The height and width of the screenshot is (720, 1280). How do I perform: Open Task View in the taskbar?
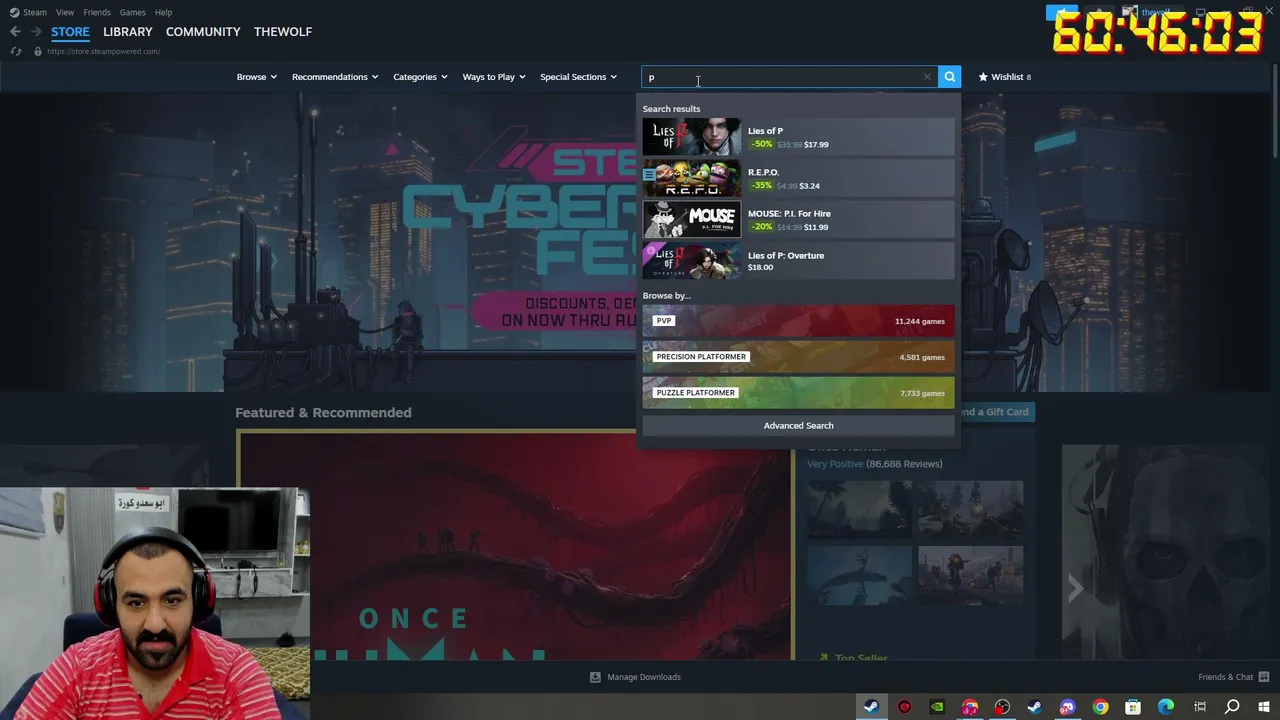[x=1200, y=707]
